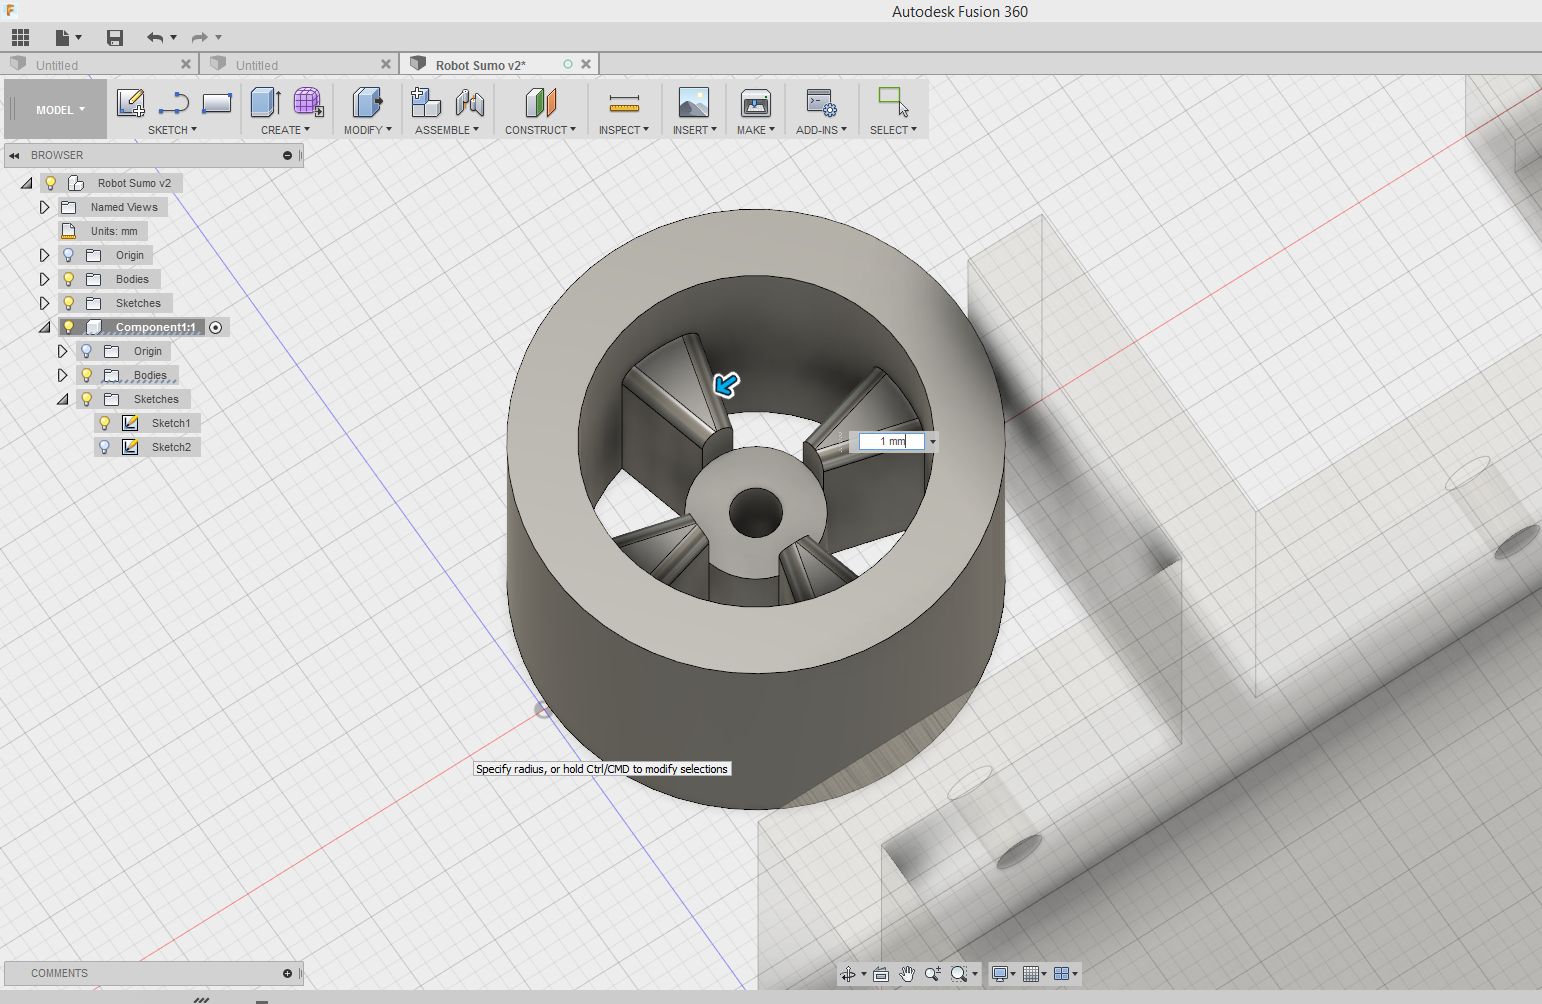Expand the Named Views folder

point(44,206)
